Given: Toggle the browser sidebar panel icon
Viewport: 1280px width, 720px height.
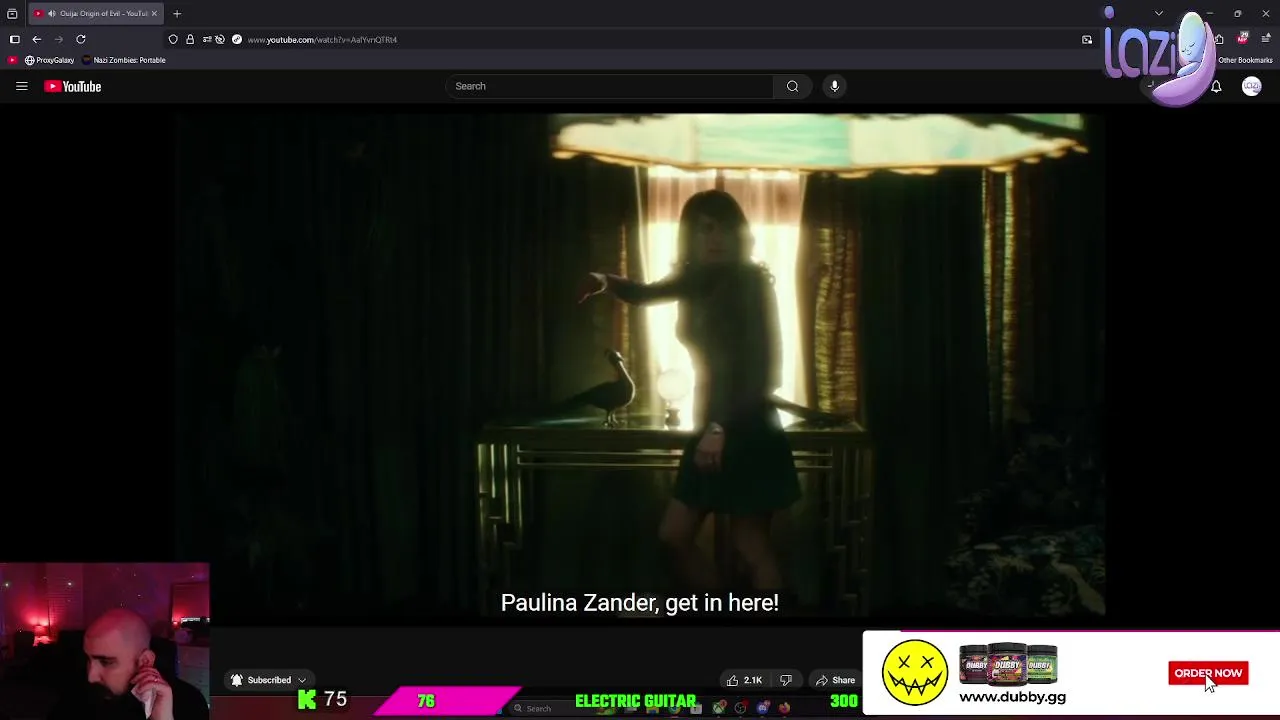Looking at the screenshot, I should click(x=15, y=39).
